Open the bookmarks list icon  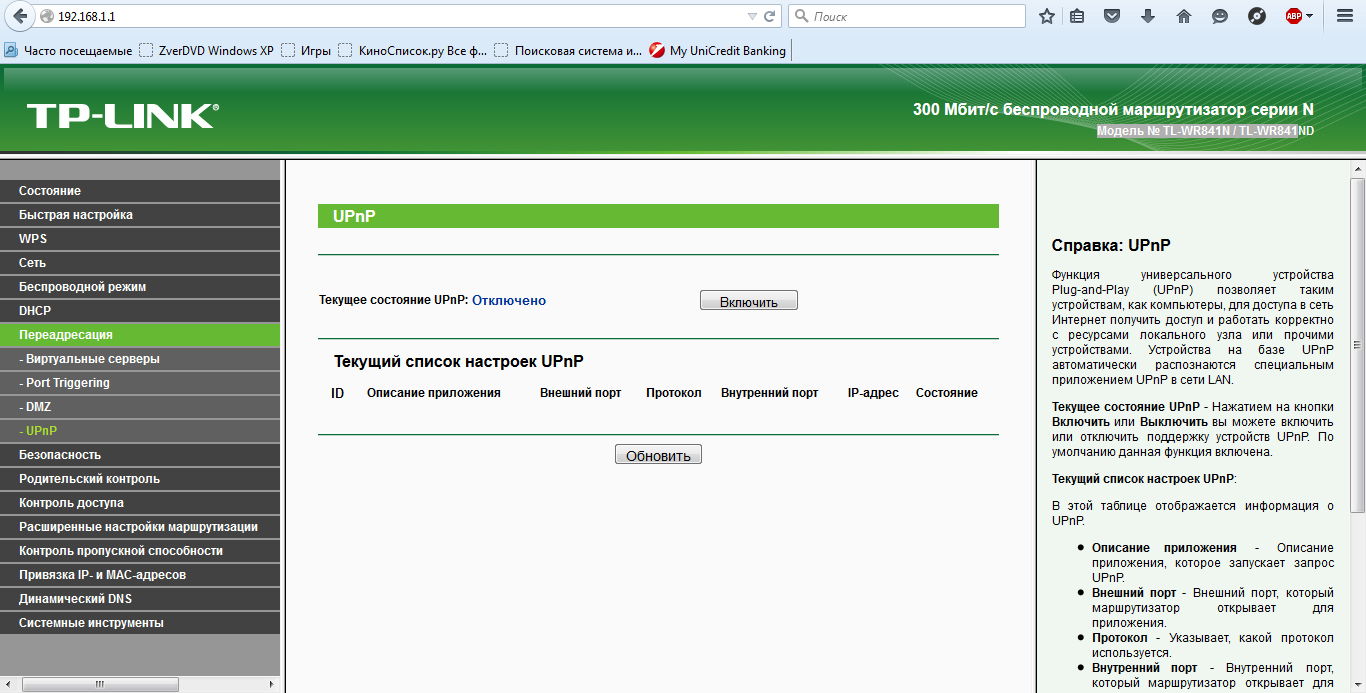coord(1077,16)
